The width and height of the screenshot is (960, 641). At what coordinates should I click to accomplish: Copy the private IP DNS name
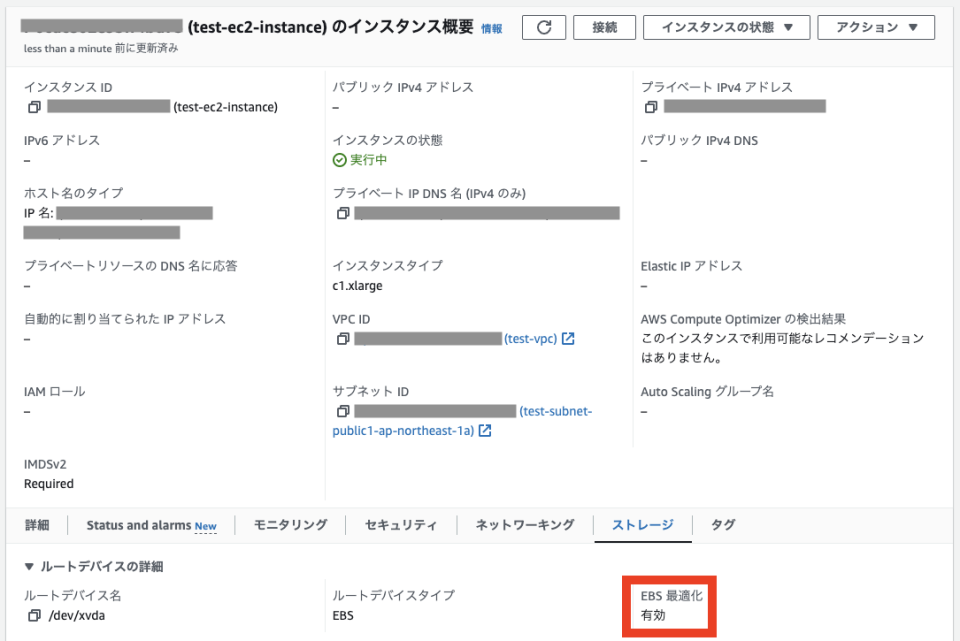tap(340, 212)
